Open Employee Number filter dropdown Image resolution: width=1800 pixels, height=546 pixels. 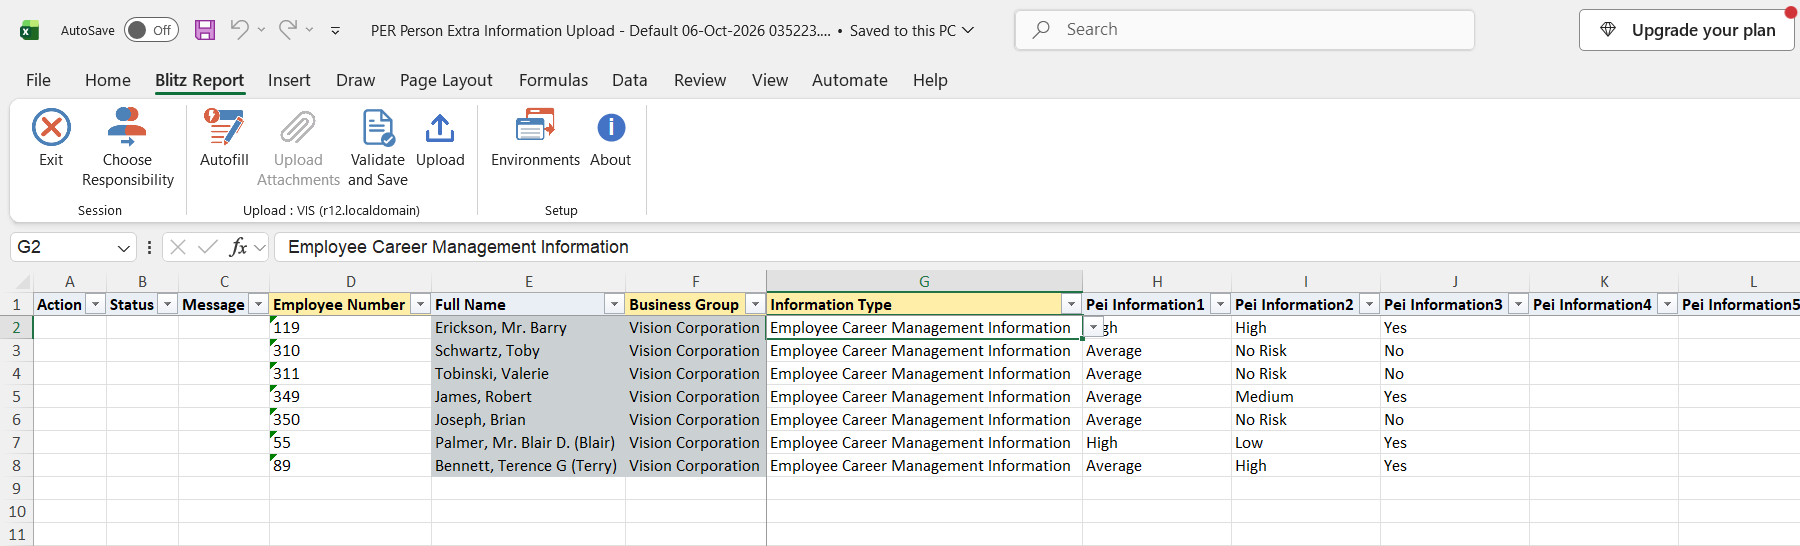pyautogui.click(x=420, y=304)
